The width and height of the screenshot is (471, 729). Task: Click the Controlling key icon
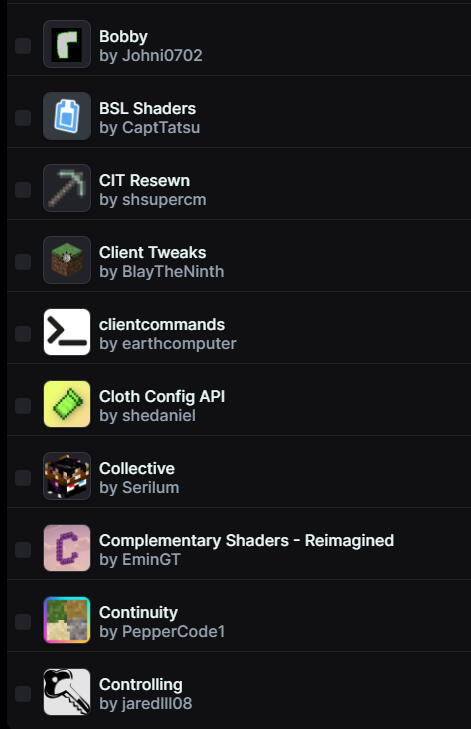click(67, 692)
